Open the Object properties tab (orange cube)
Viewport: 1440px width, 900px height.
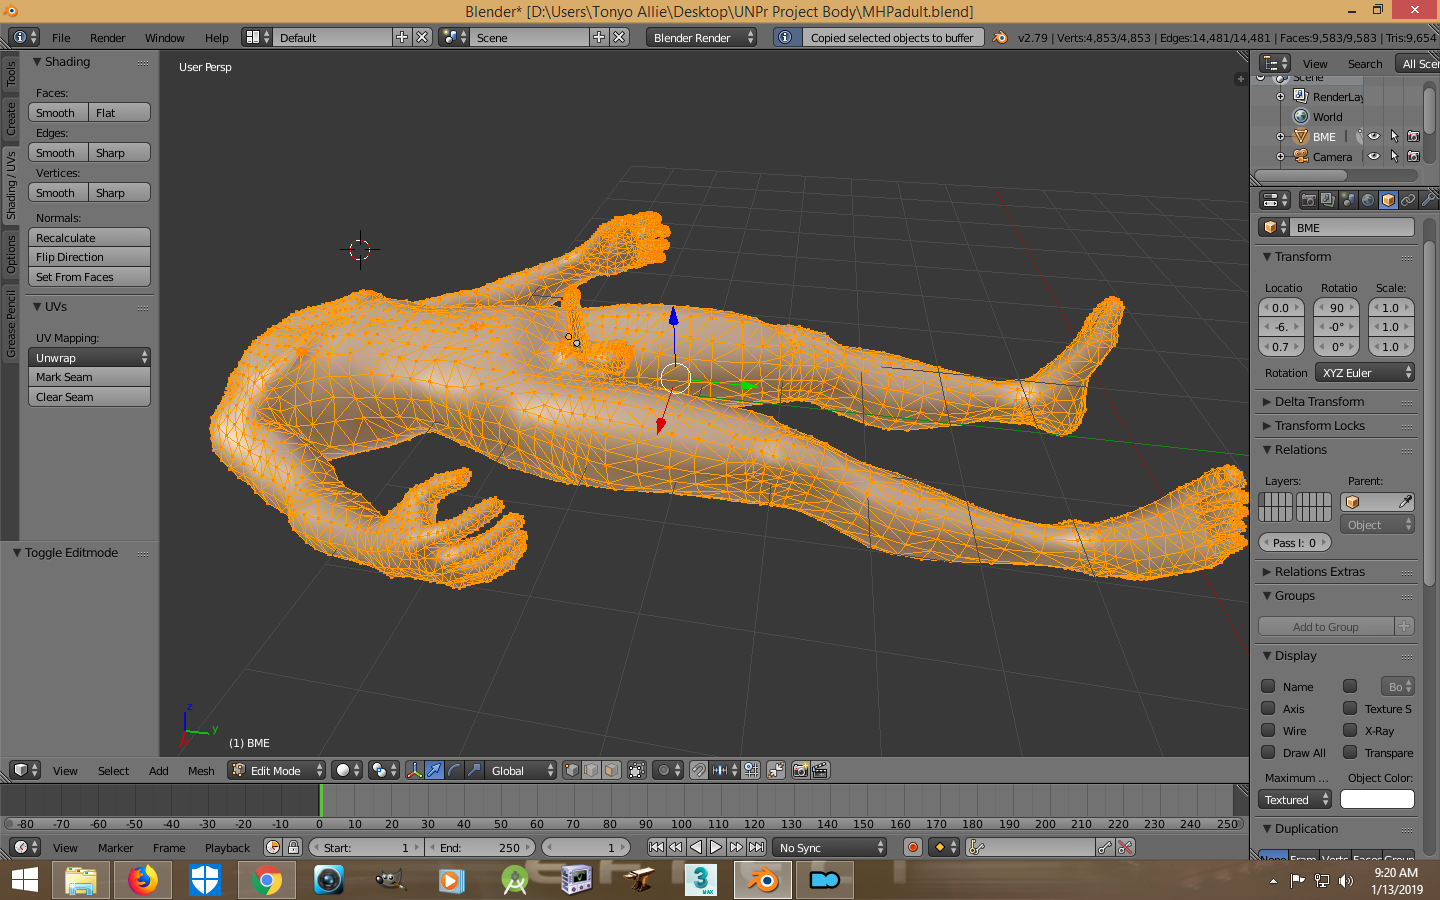coord(1388,200)
